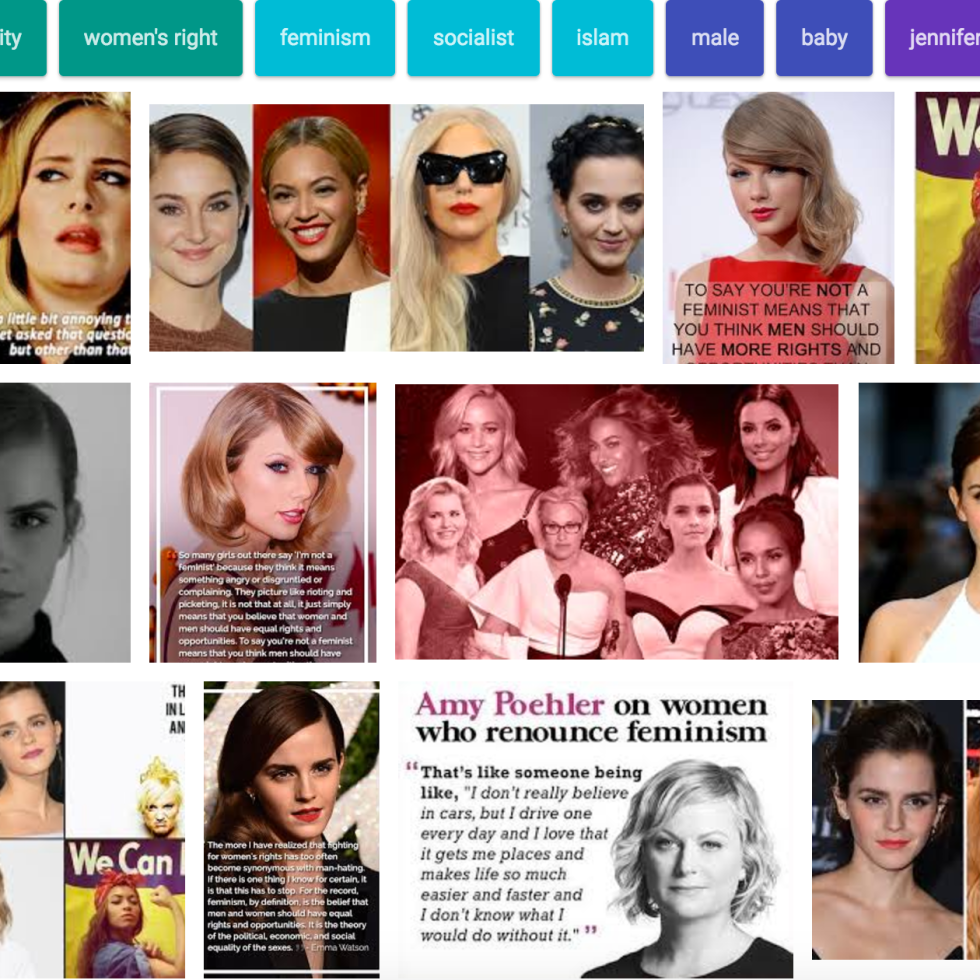This screenshot has height=980, width=980.
Task: Open the "TO SAY YOU'RE NOT A FEMINIST" image
Action: coord(778,228)
